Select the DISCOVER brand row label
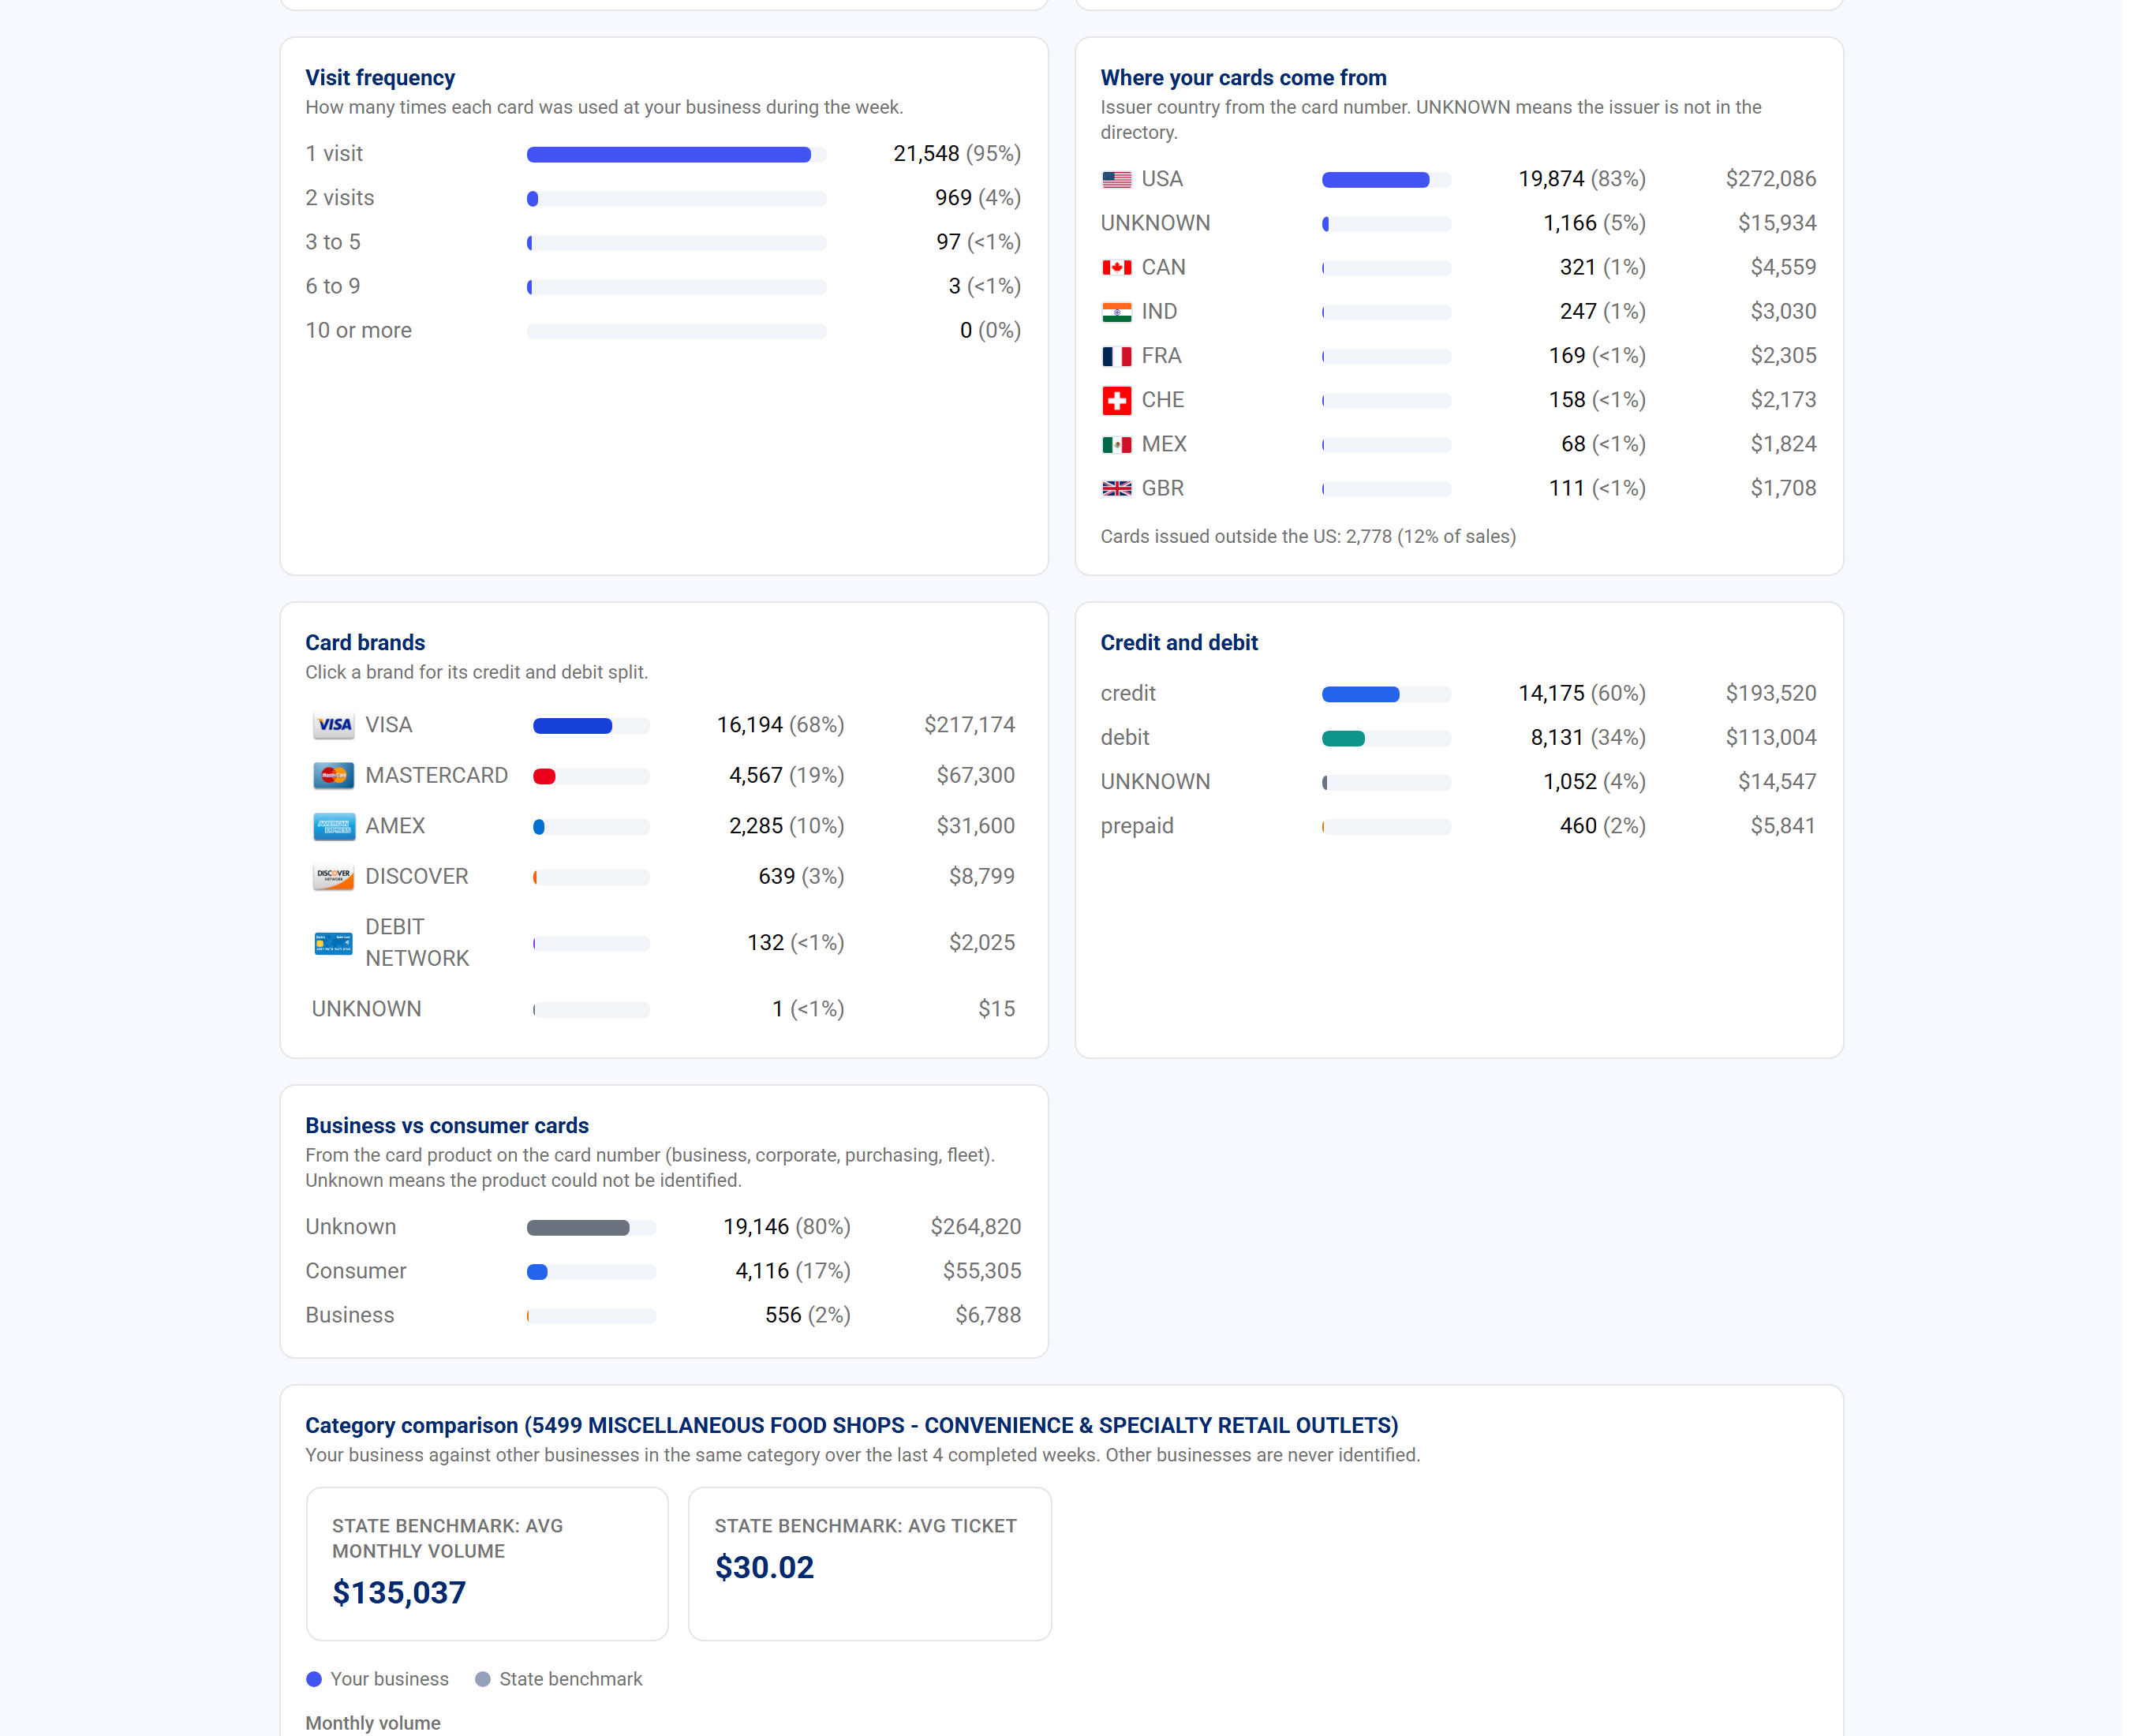 [416, 876]
